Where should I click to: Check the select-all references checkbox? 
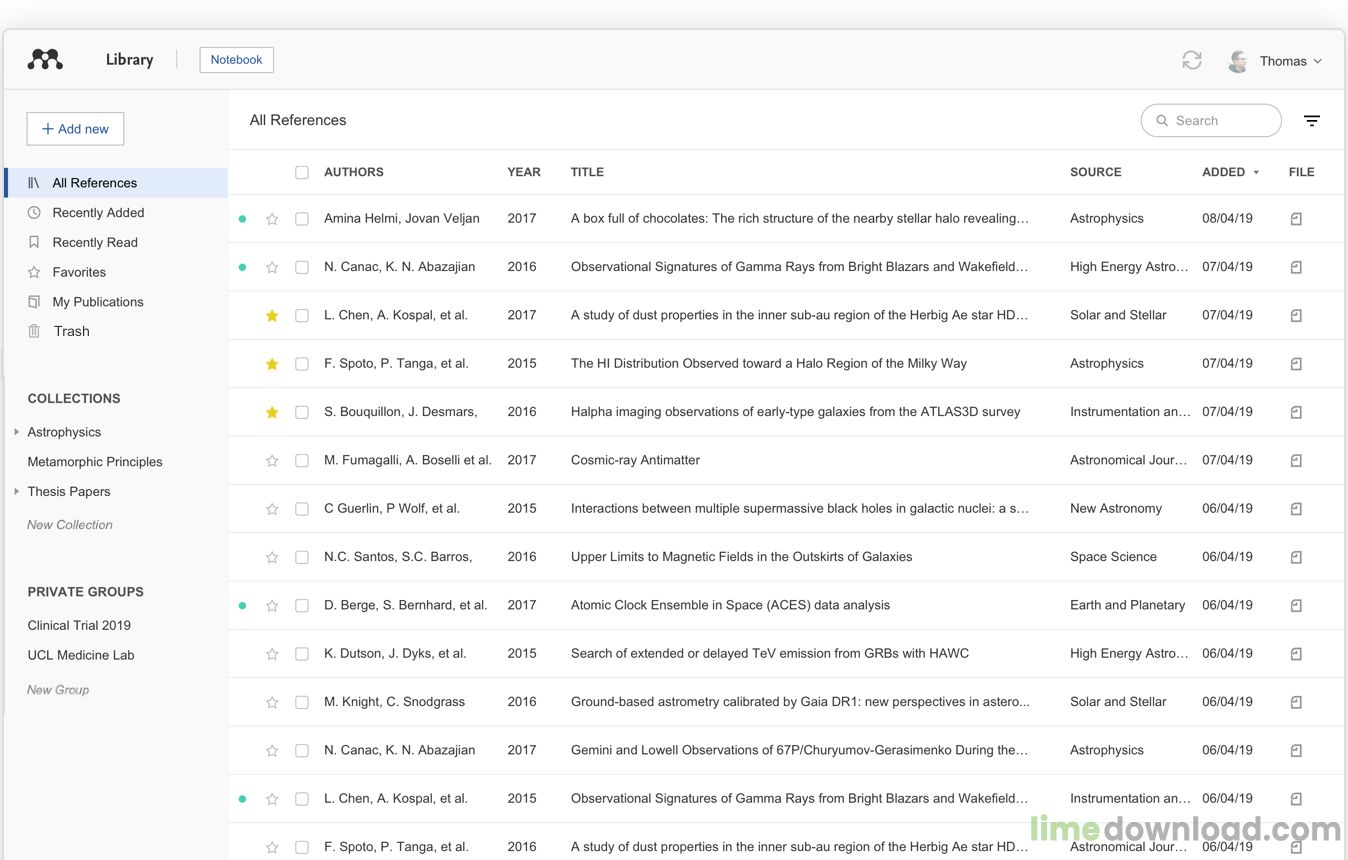301,172
